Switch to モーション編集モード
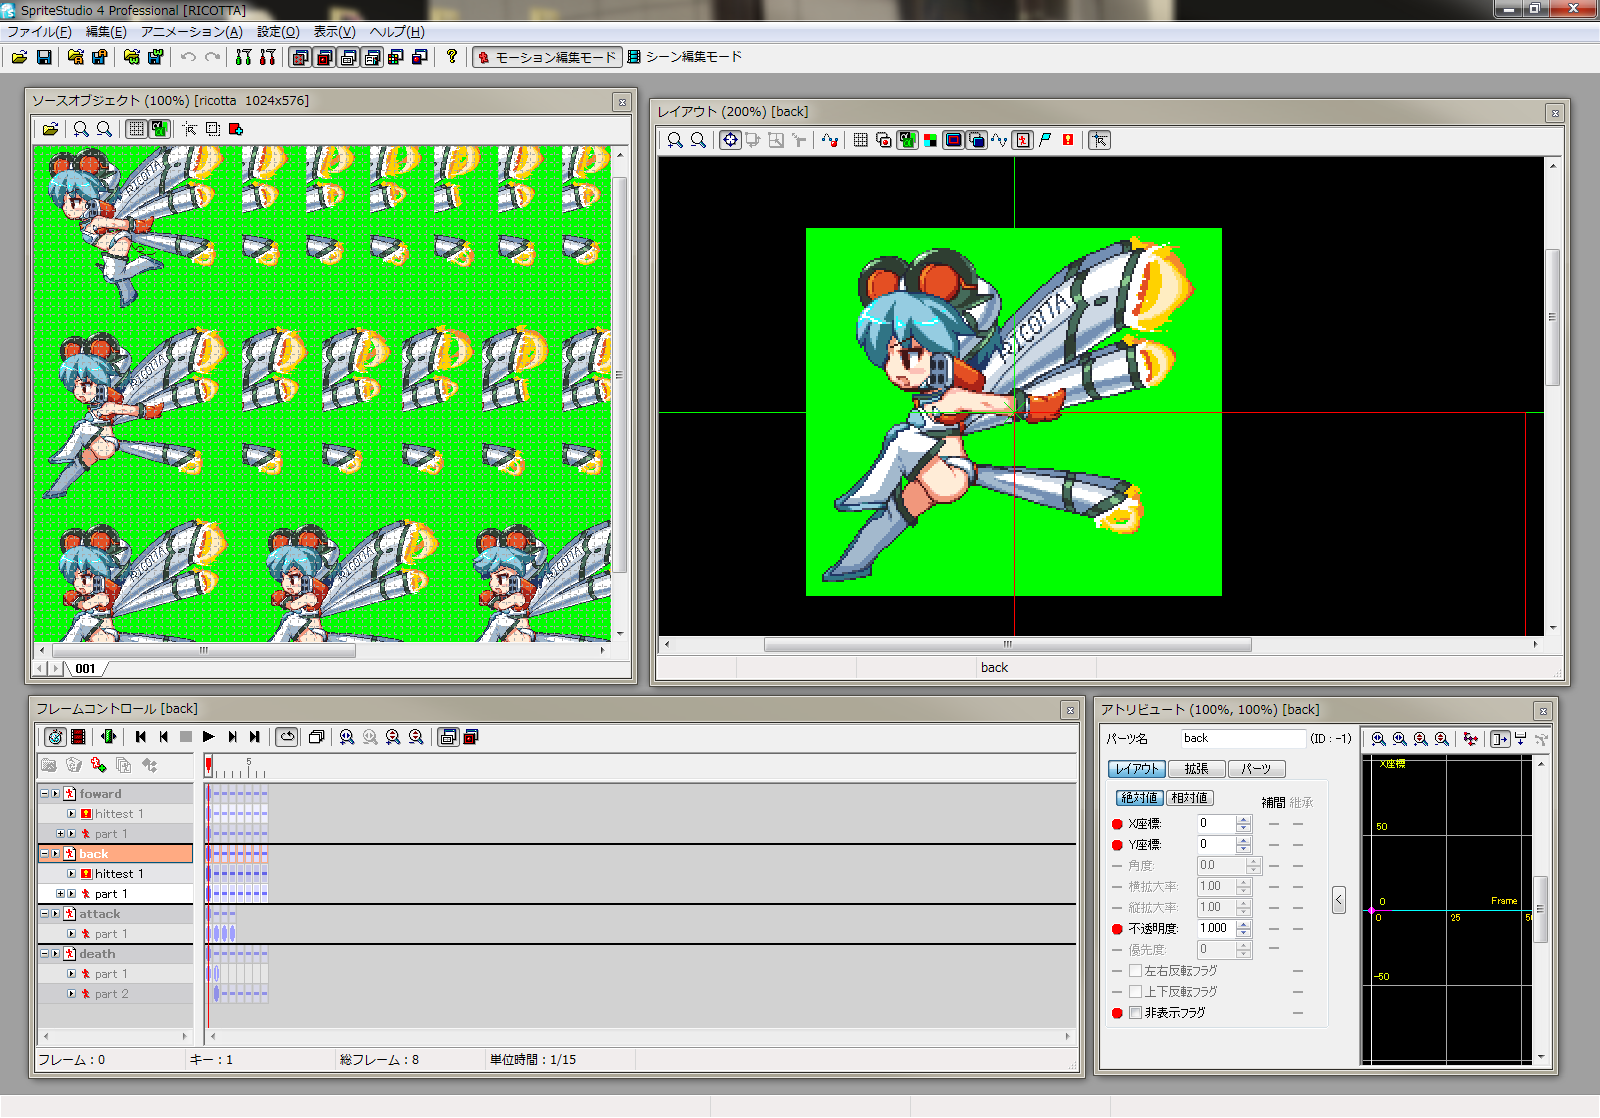 coord(547,57)
